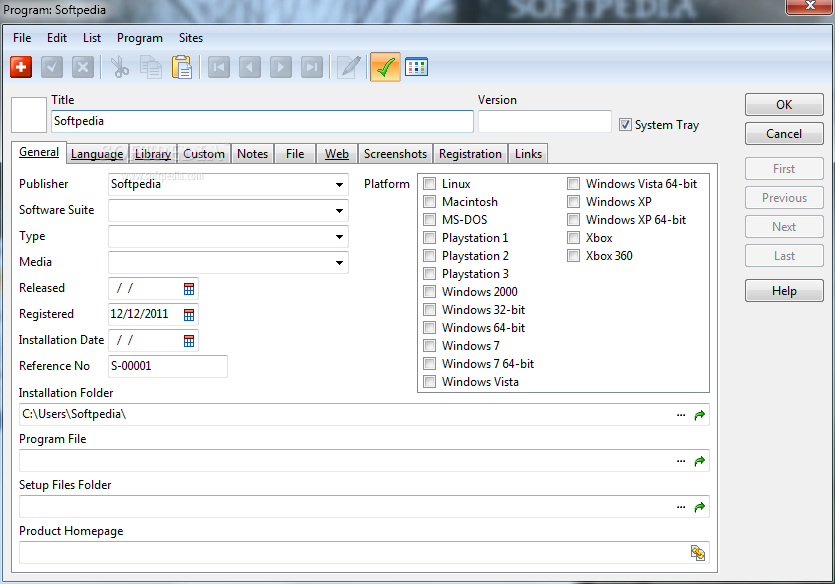Browse for Setup Files Folder with ellipsis

(681, 507)
